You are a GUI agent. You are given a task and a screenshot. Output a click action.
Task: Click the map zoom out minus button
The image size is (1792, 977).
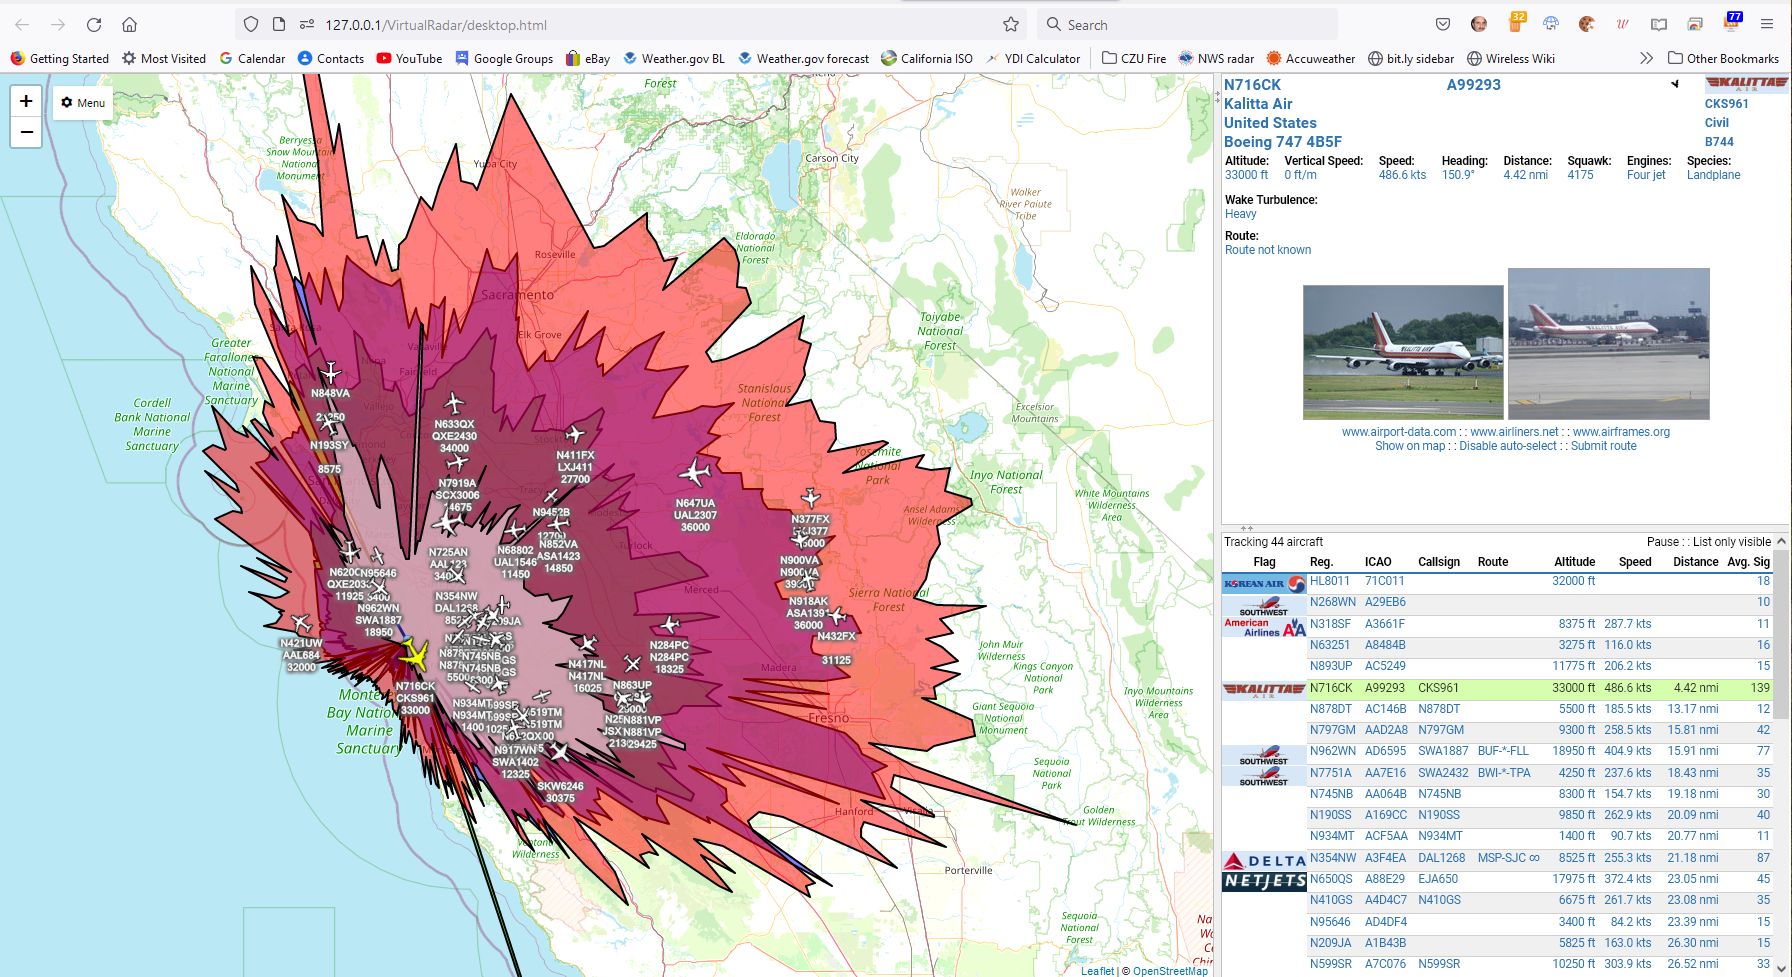pos(26,132)
